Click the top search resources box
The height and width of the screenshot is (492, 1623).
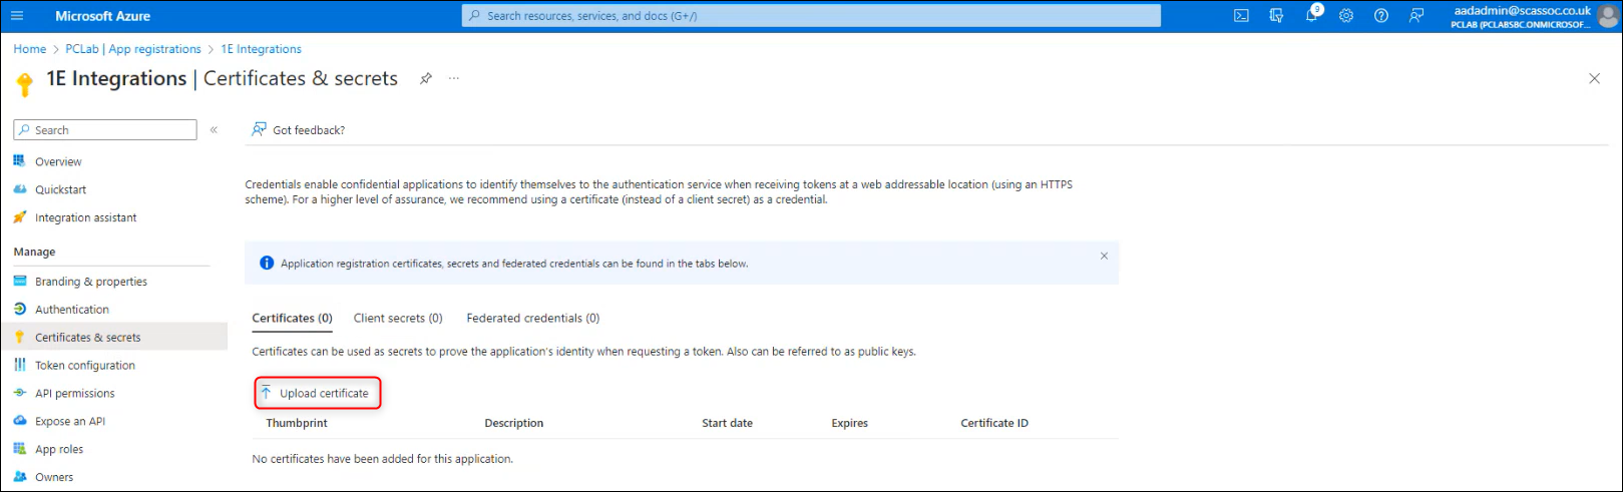coord(810,16)
